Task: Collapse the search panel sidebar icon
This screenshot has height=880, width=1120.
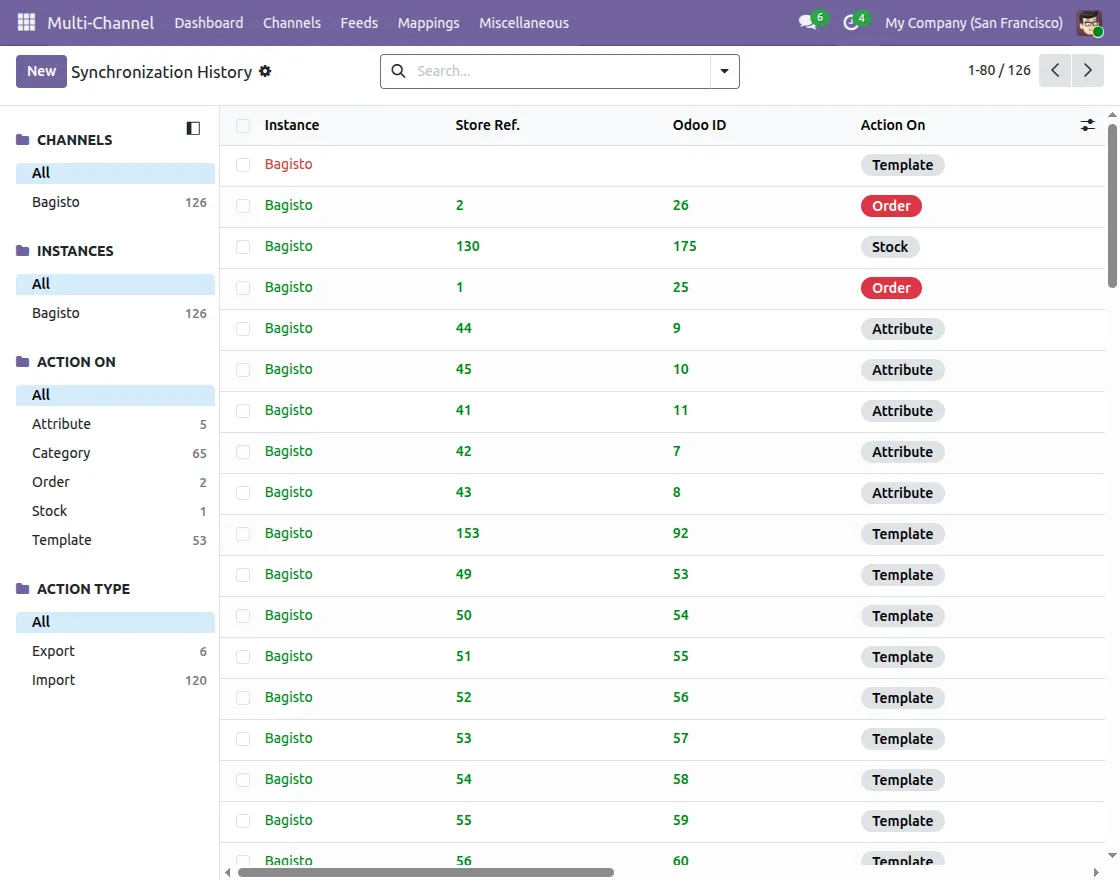Action: [193, 129]
